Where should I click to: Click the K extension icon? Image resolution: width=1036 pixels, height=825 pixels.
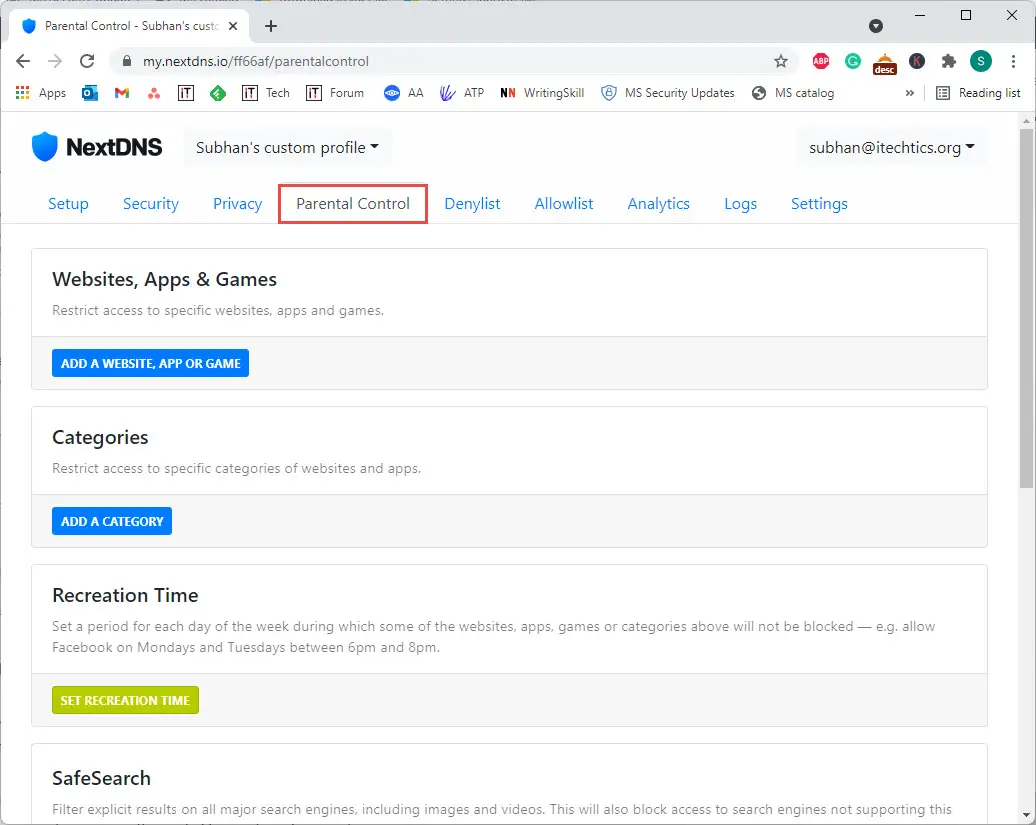coord(916,61)
